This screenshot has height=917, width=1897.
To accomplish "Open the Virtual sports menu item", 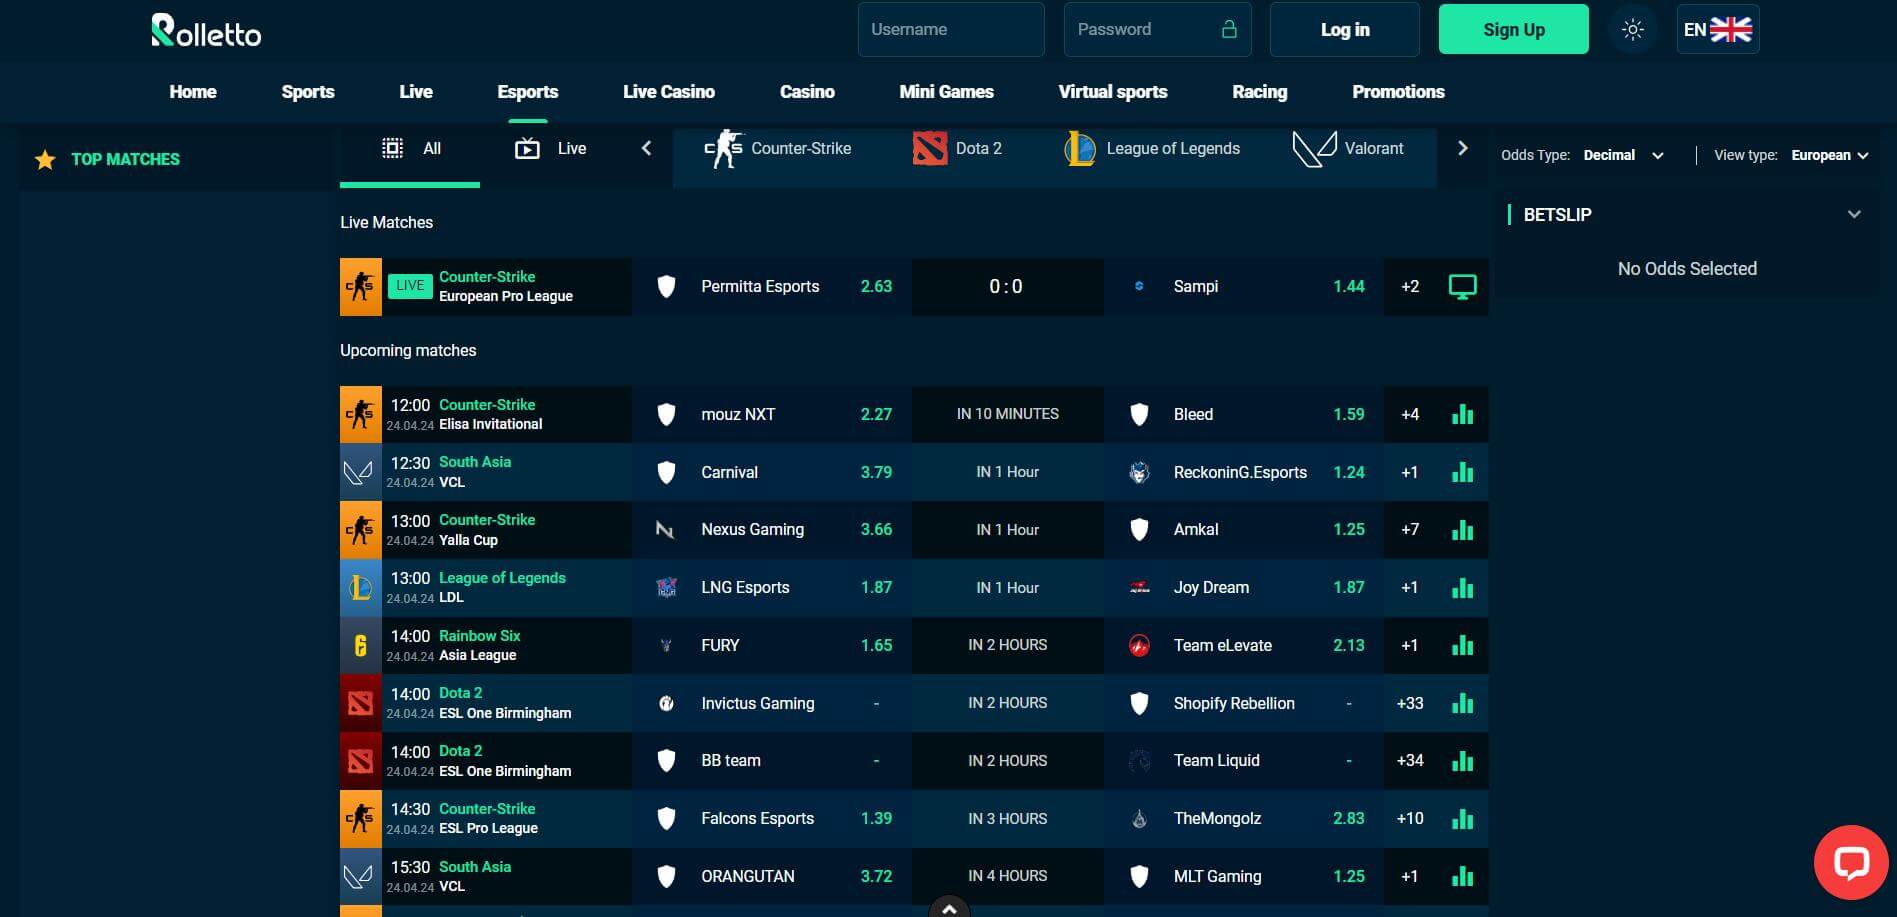I will (x=1112, y=91).
